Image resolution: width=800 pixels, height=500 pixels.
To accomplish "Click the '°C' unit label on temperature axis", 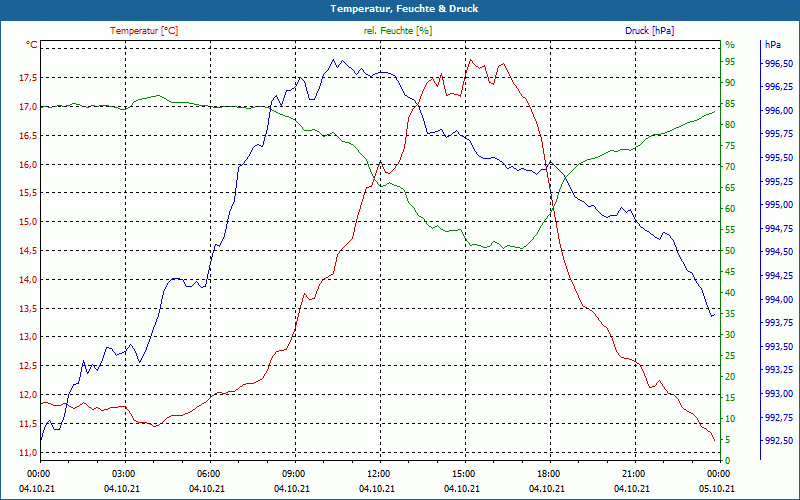I will point(32,45).
